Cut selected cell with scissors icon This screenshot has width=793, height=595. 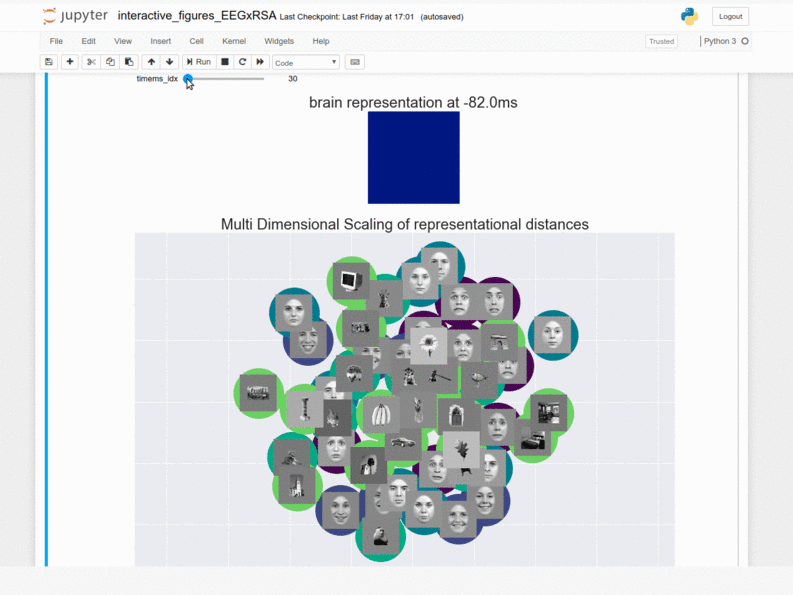pos(91,62)
